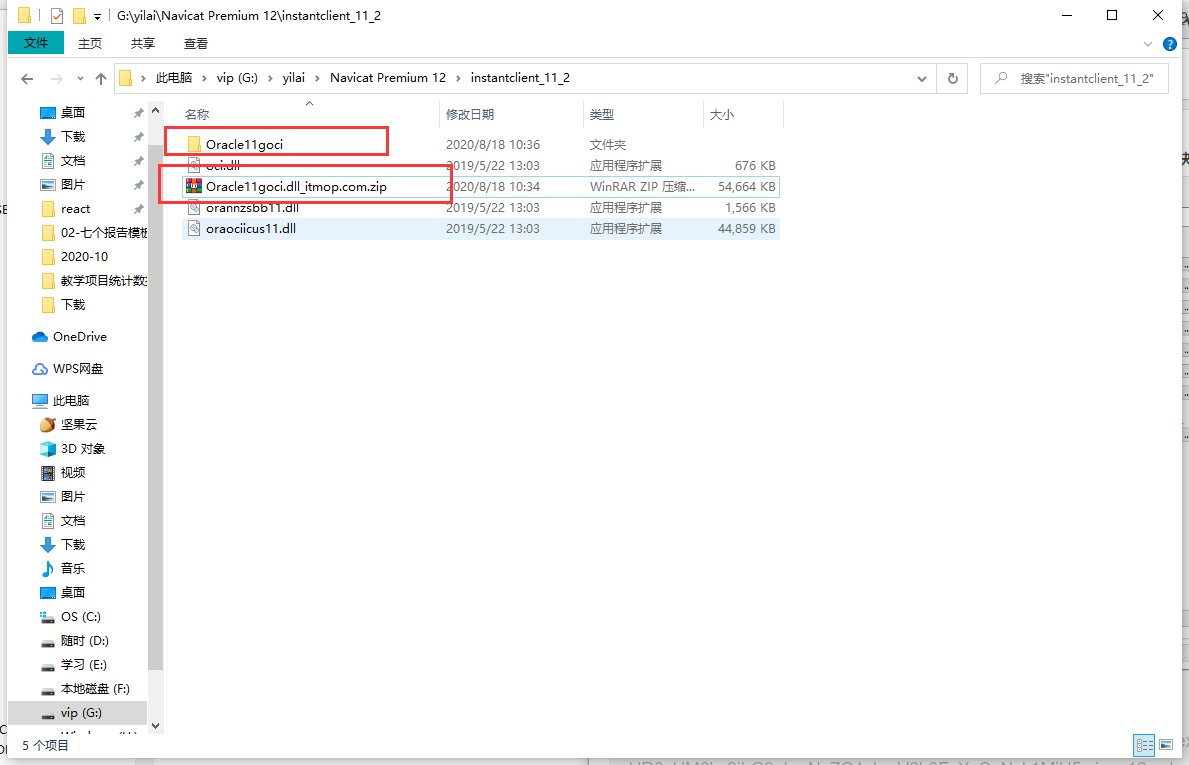Viewport: 1189px width, 765px height.
Task: Open pinned 下载 in quick access
Action: pyautogui.click(x=73, y=136)
